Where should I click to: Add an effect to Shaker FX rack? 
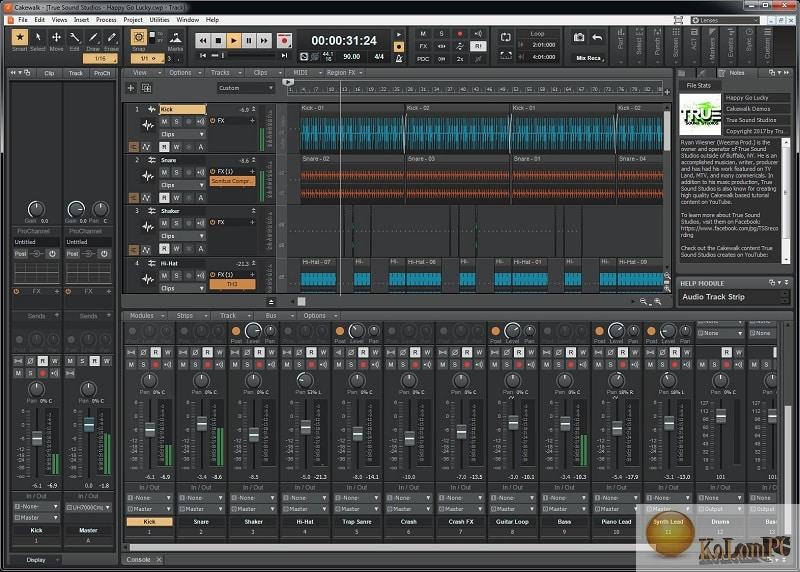(252, 222)
